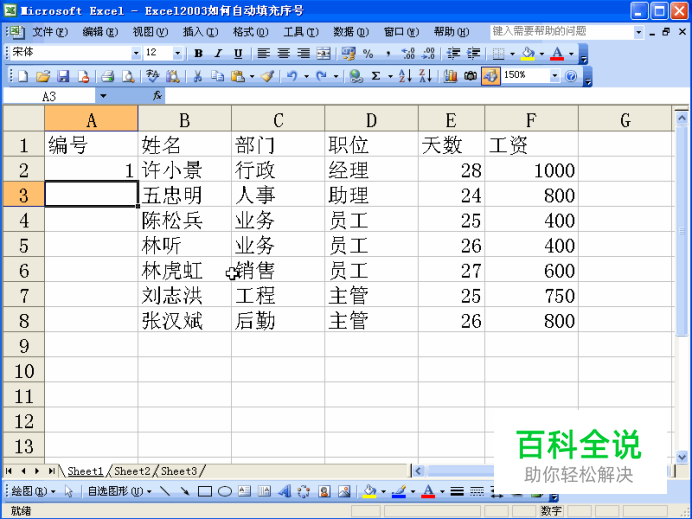The image size is (692, 519).
Task: Save the workbook with floppy icon
Action: pyautogui.click(x=63, y=76)
